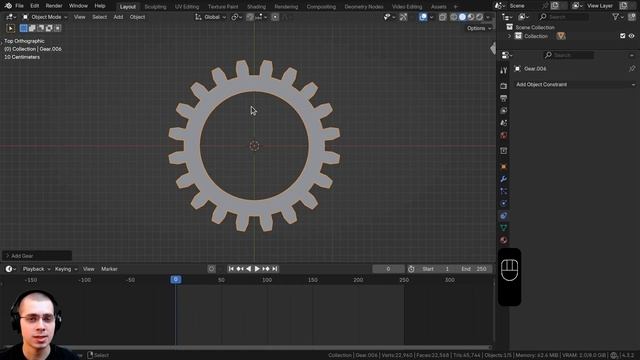
Task: Open the Scene properties tab icon
Action: point(503,123)
